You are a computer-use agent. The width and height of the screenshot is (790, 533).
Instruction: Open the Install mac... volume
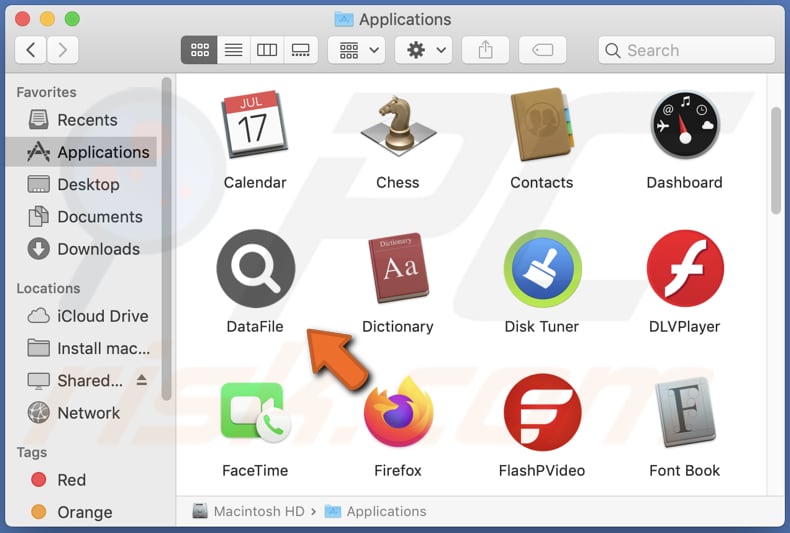point(82,348)
